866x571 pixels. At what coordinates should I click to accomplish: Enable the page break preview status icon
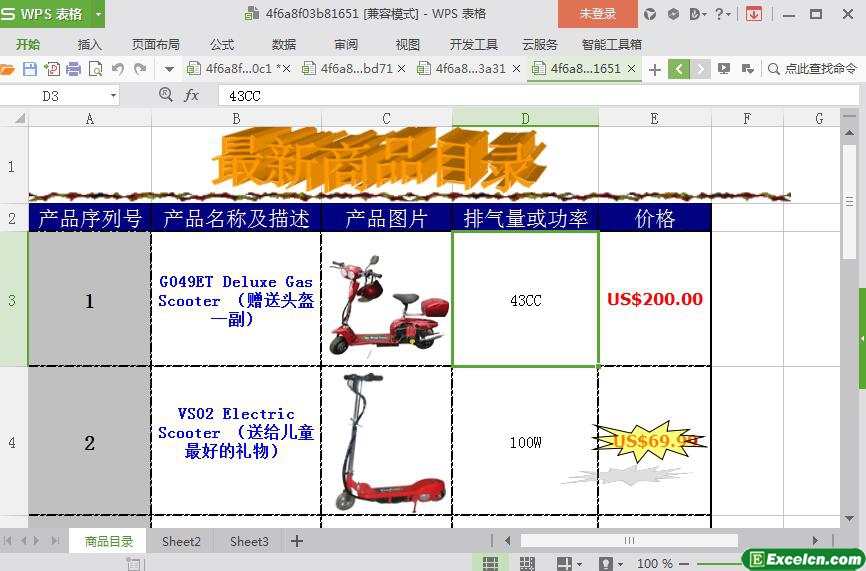point(527,564)
